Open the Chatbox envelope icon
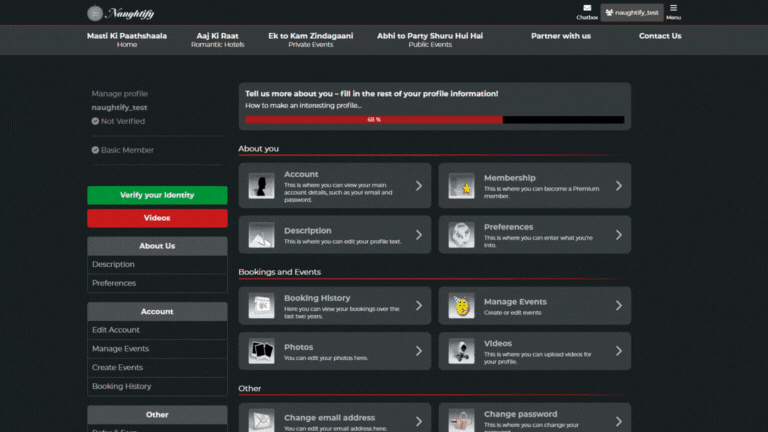Screen dimensions: 768x432 [587, 8]
